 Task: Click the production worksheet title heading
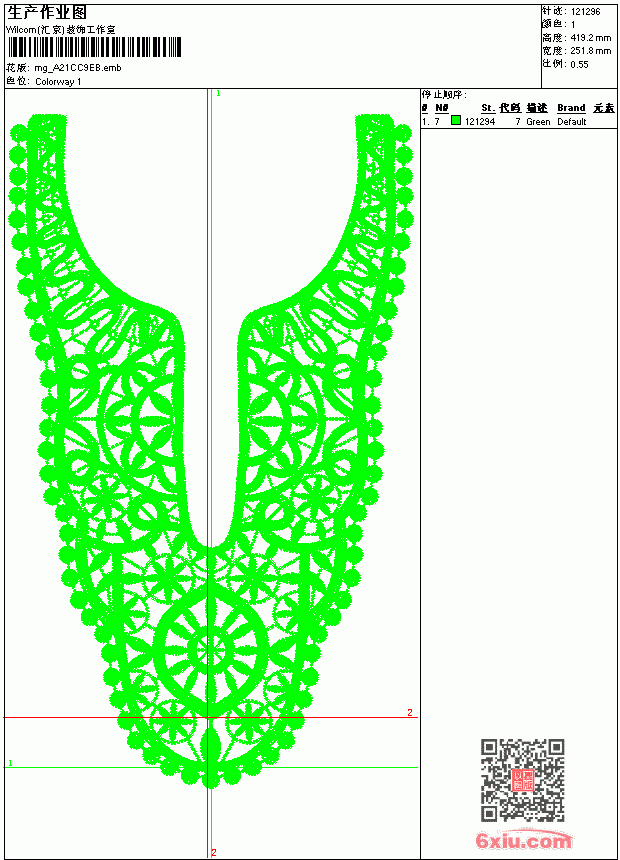point(47,13)
